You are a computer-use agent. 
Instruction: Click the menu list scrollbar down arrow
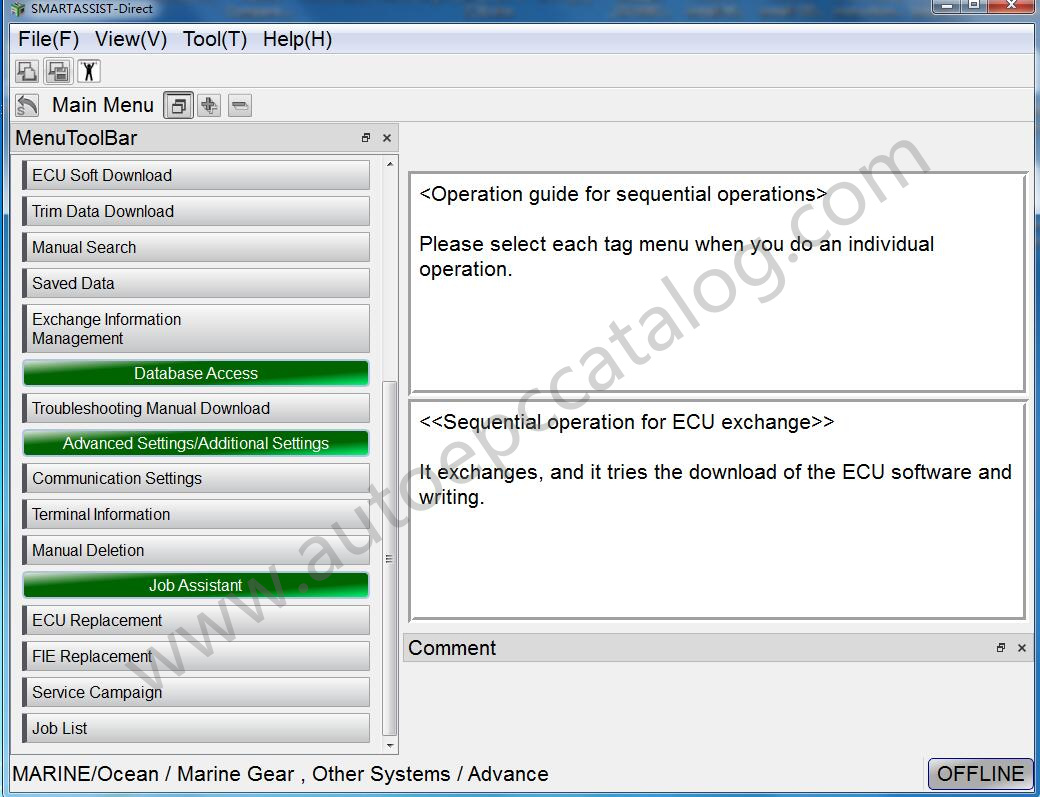coord(389,745)
